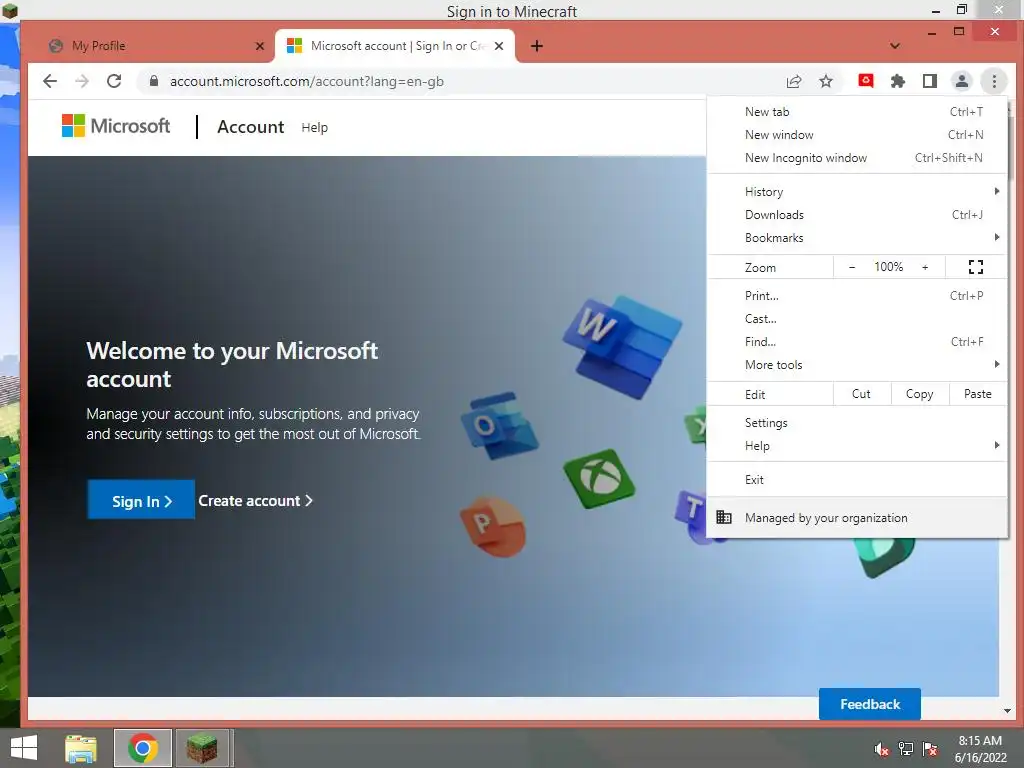1024x768 pixels.
Task: Open the Action Center flag icon
Action: [x=930, y=749]
